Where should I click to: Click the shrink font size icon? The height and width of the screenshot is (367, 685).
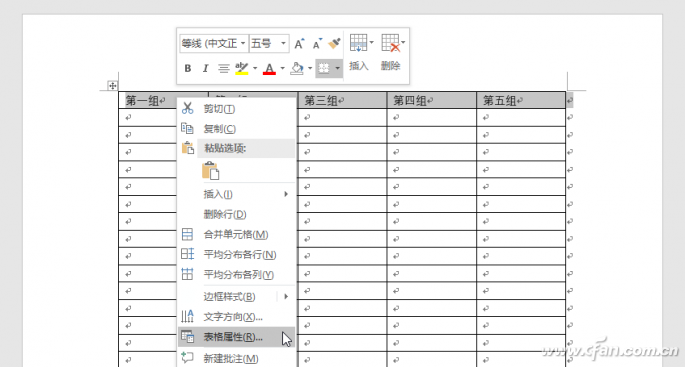(317, 43)
